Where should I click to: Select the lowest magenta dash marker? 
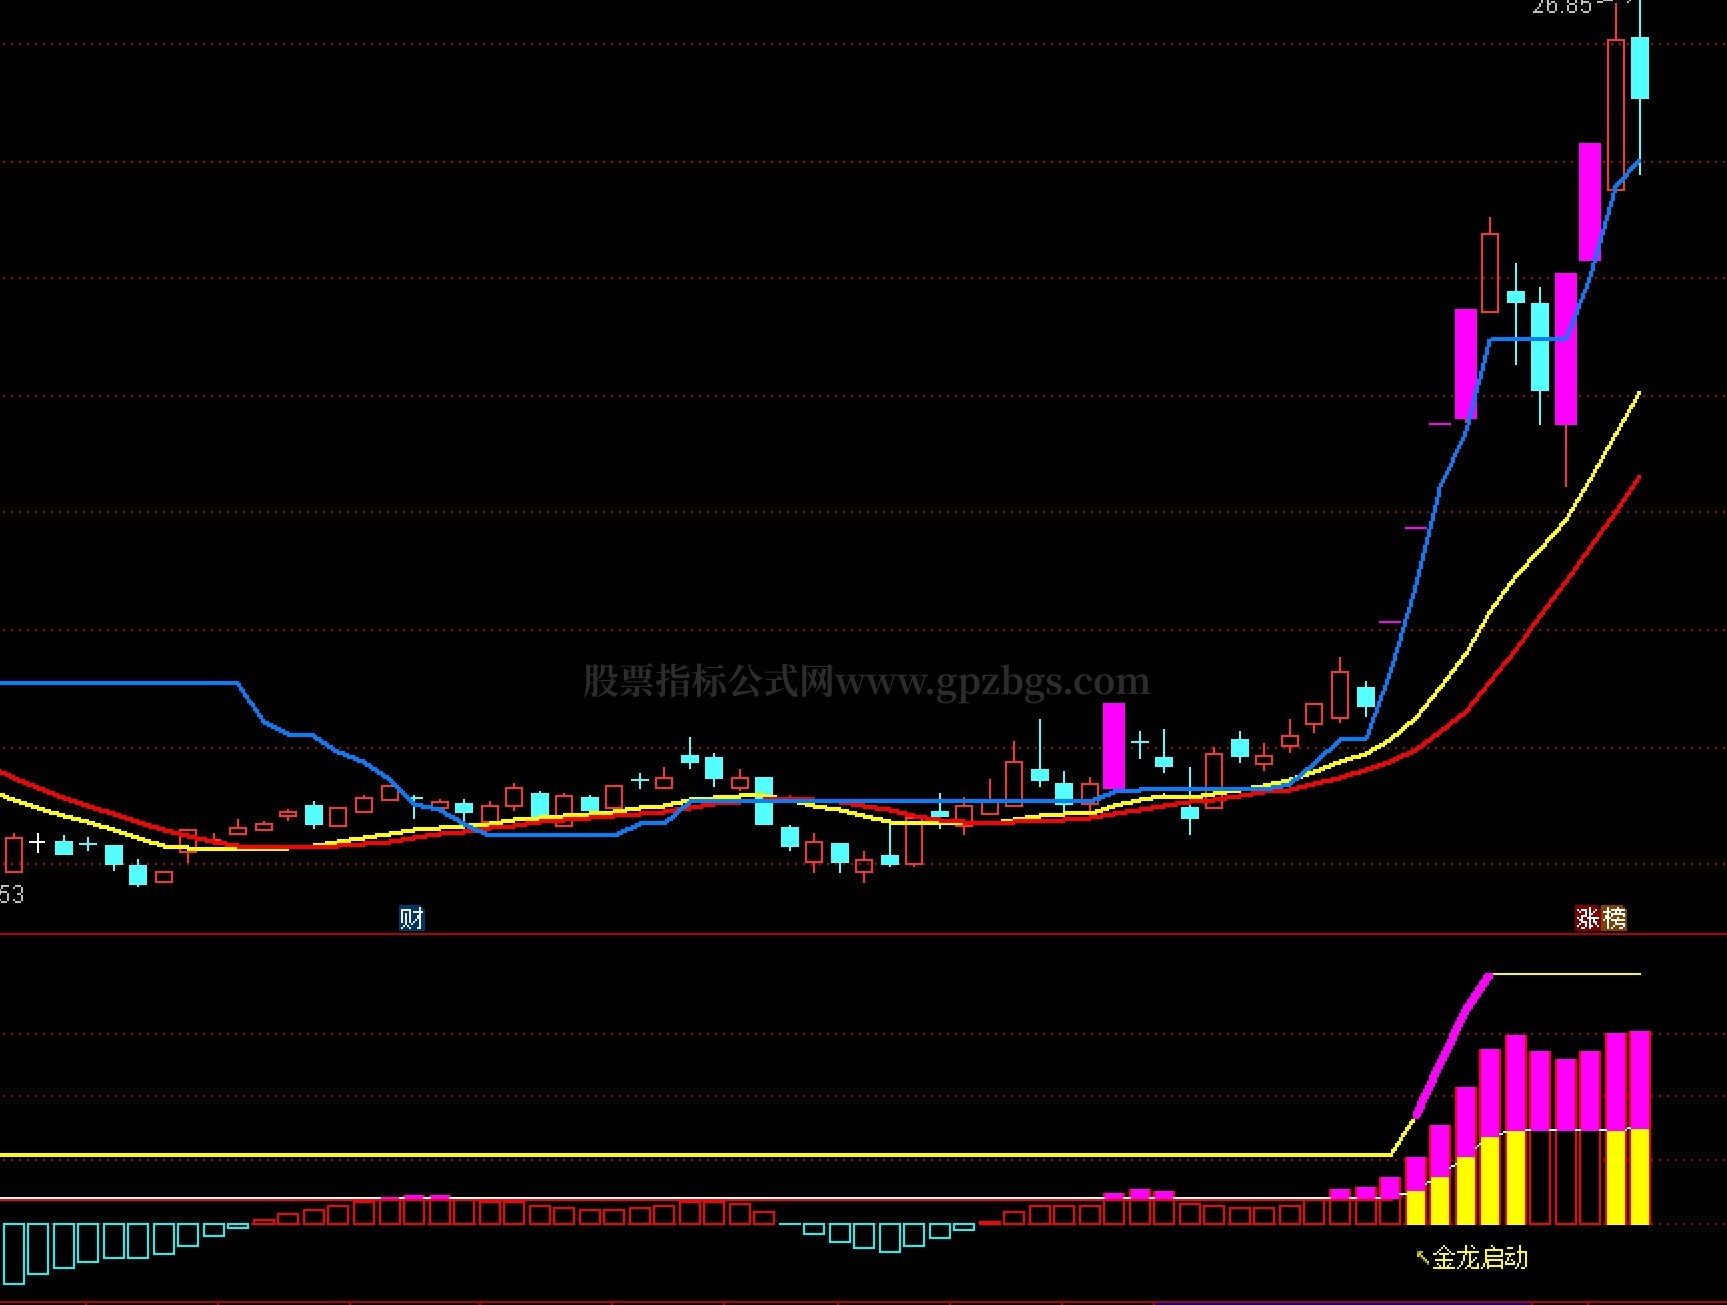(x=1390, y=622)
